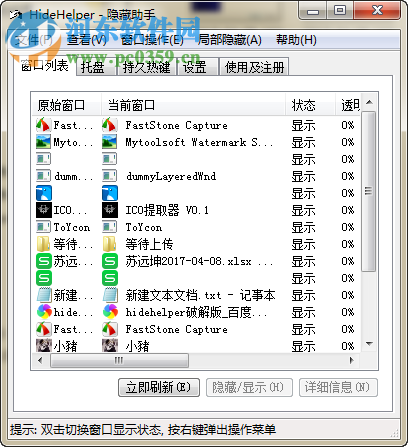This screenshot has height=447, width=408.
Task: Sort by 状态 column header
Action: pyautogui.click(x=310, y=105)
